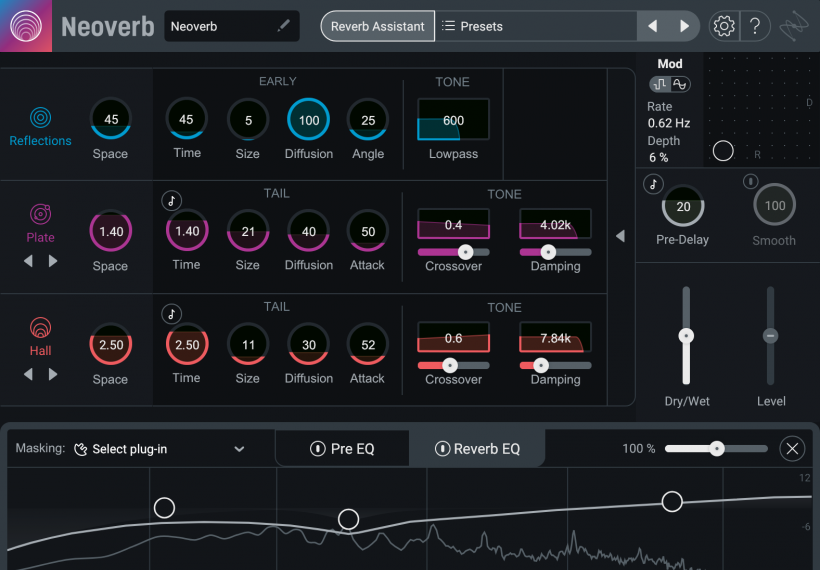Load the next preset
The width and height of the screenshot is (820, 570).
[x=684, y=26]
